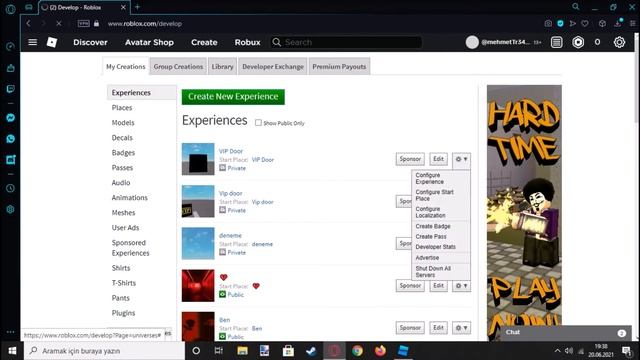Click the Roblox logo home icon
Viewport: 640px width, 360px height.
pyautogui.click(x=52, y=42)
